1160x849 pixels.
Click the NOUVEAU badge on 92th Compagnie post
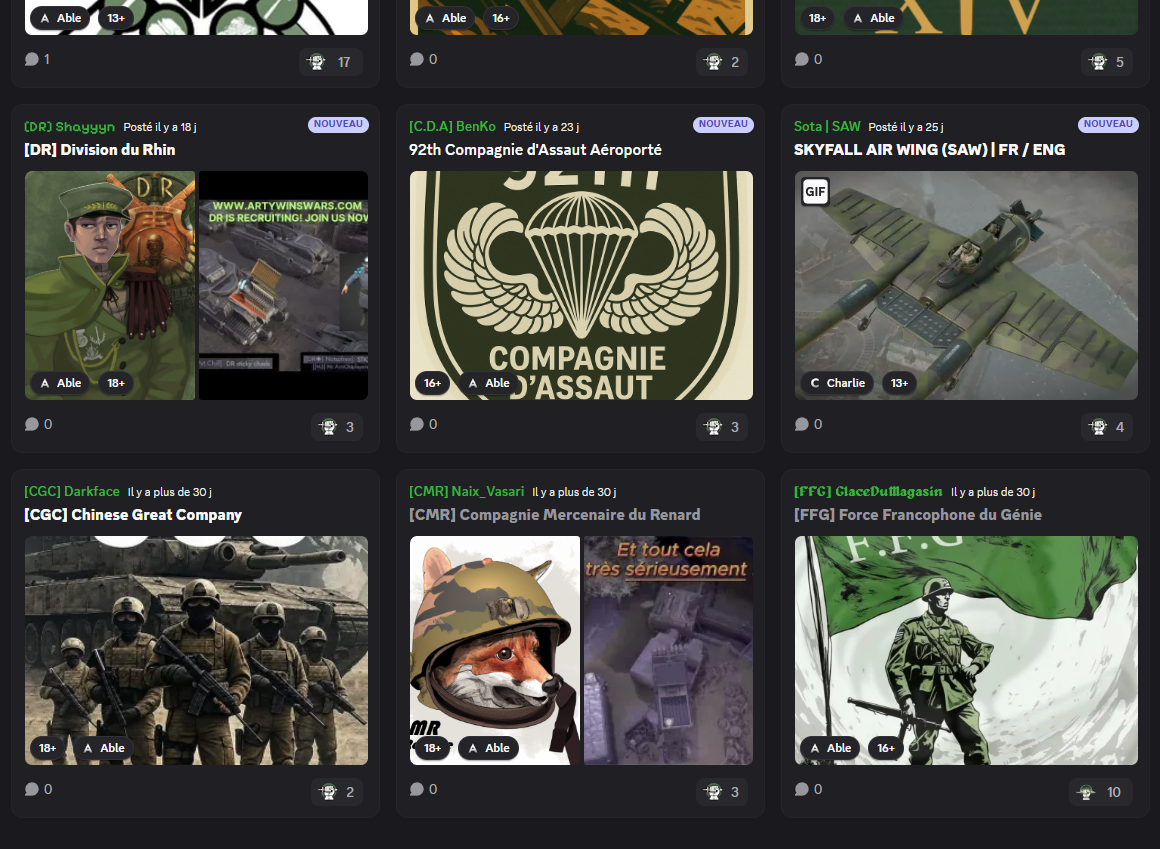point(723,125)
